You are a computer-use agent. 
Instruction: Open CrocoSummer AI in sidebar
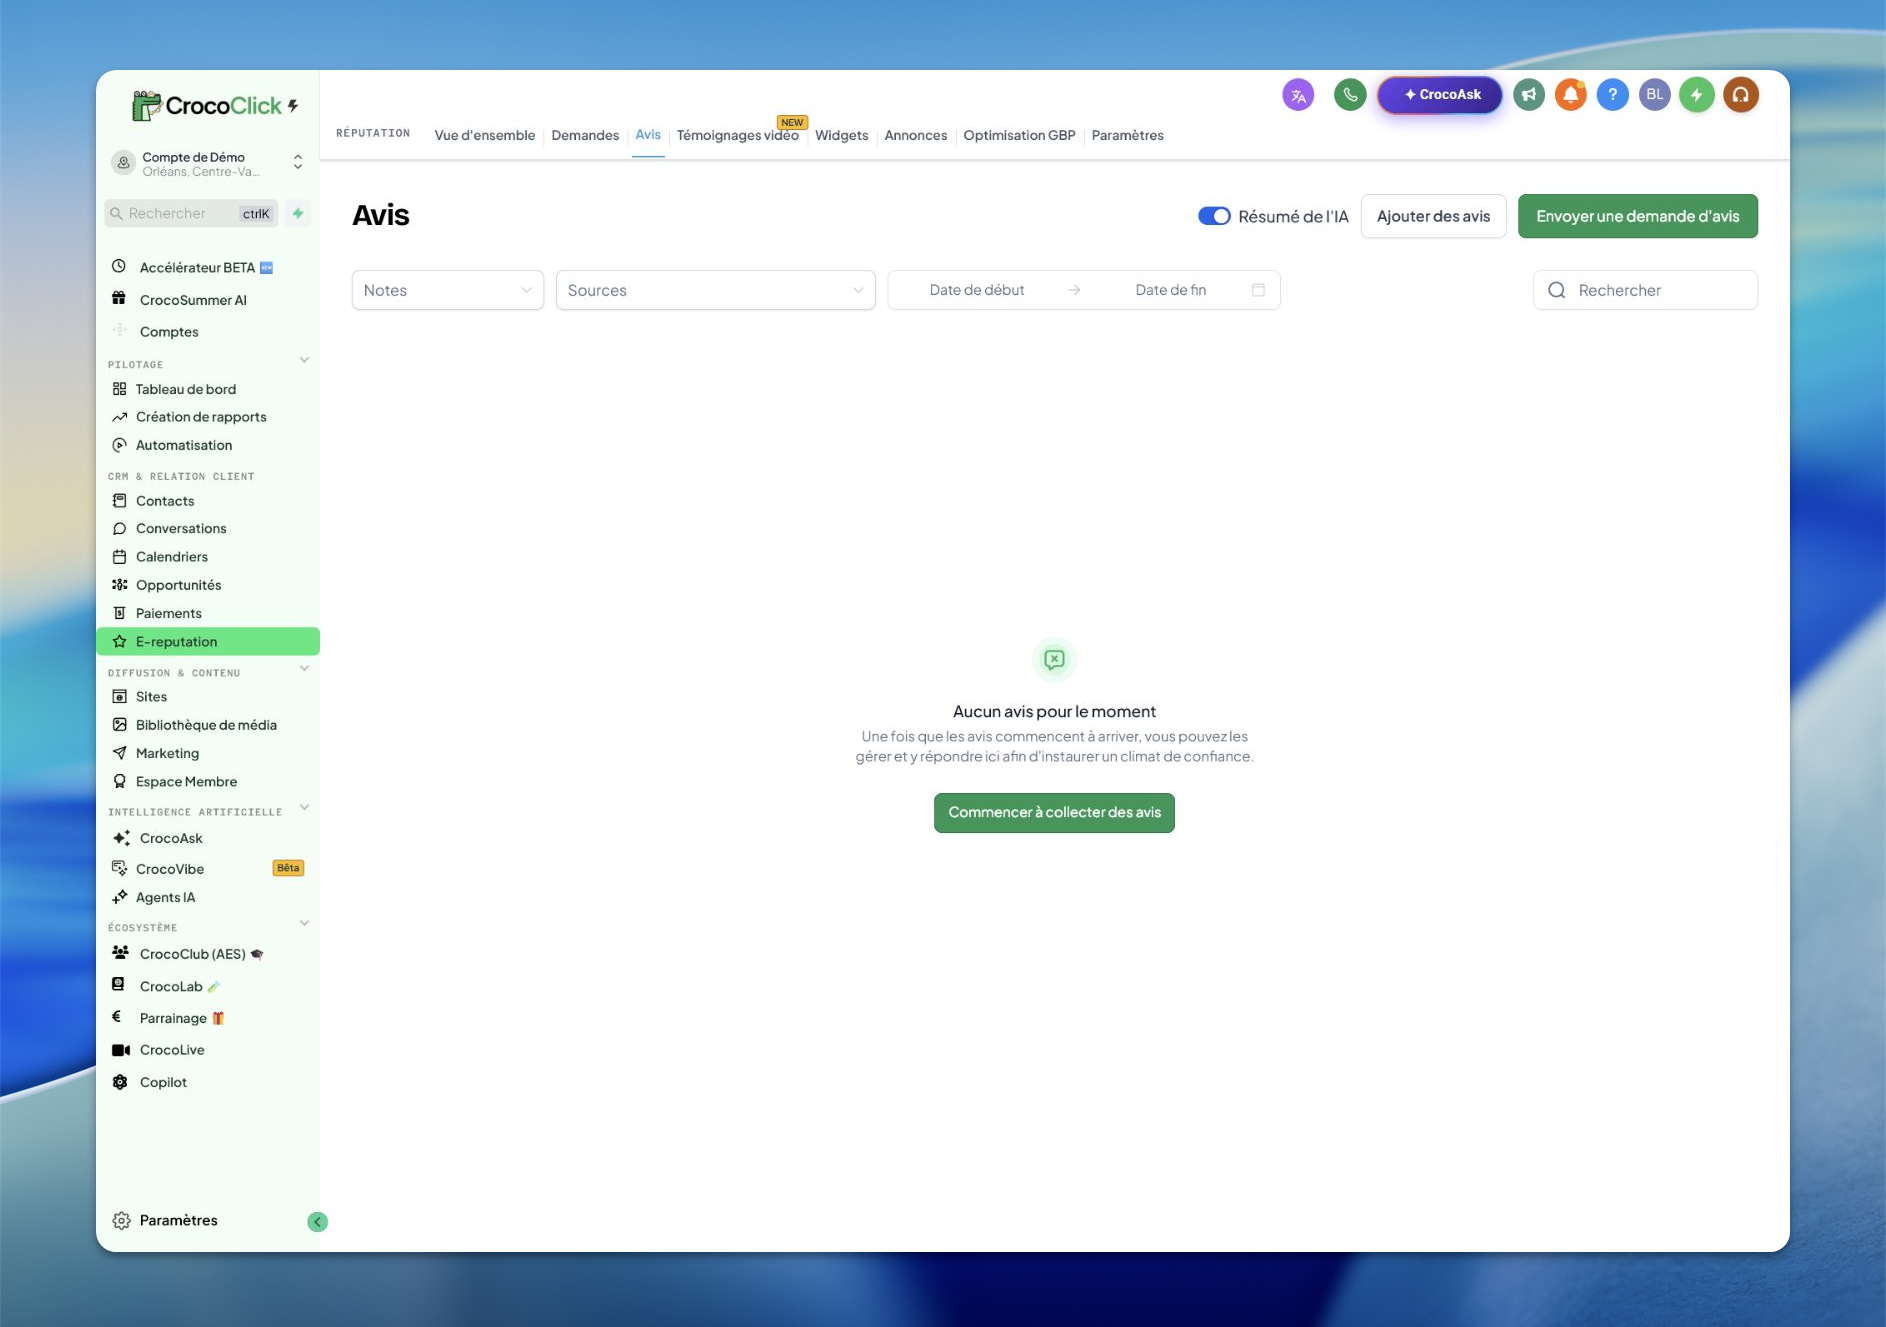[193, 300]
